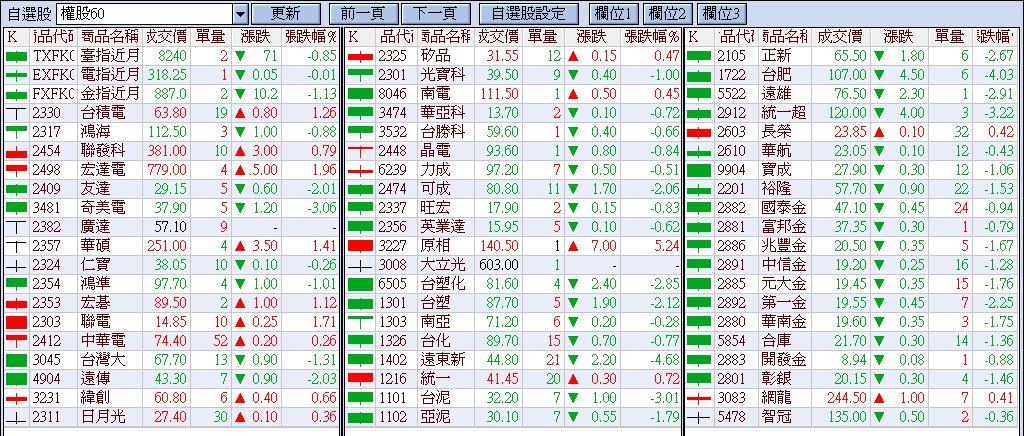Image resolution: width=1024 pixels, height=436 pixels.
Task: Select stock name 亞泥
Action: tap(436, 417)
